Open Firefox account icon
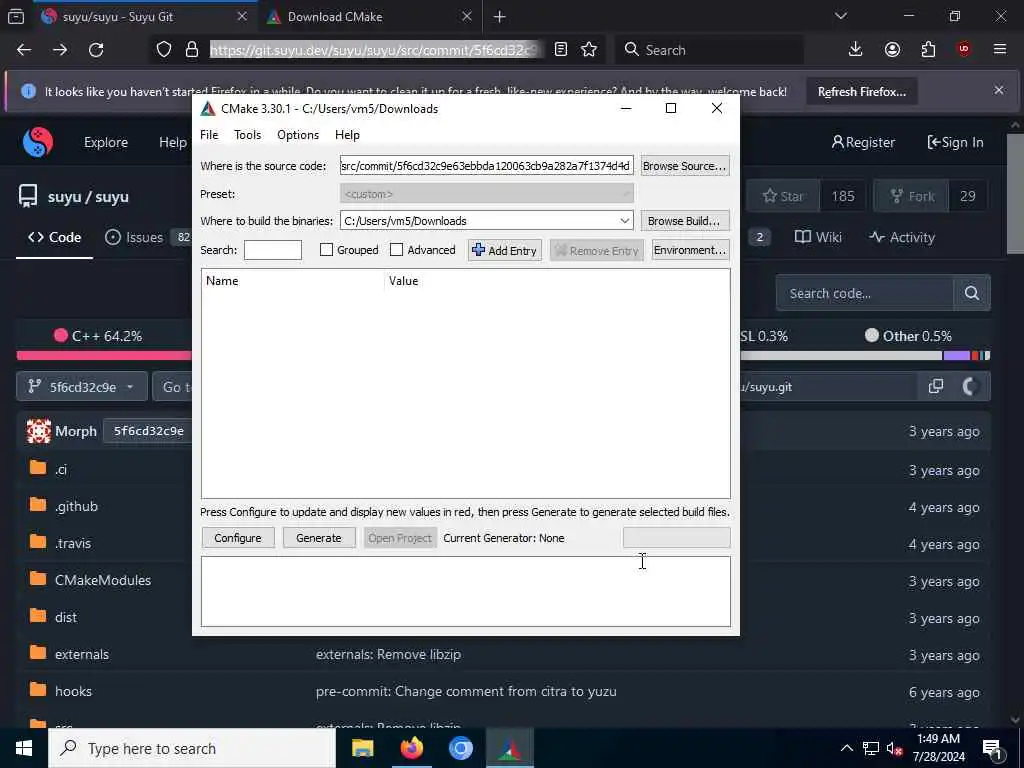This screenshot has width=1024, height=768. click(892, 50)
